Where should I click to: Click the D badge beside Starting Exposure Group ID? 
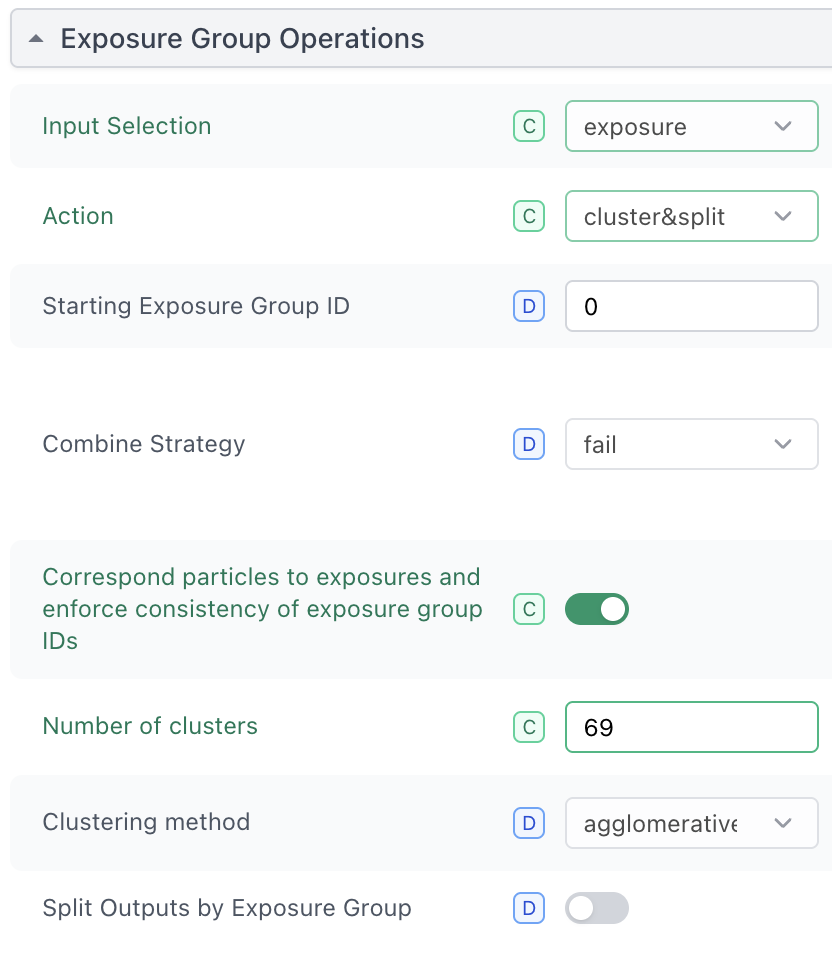point(529,306)
